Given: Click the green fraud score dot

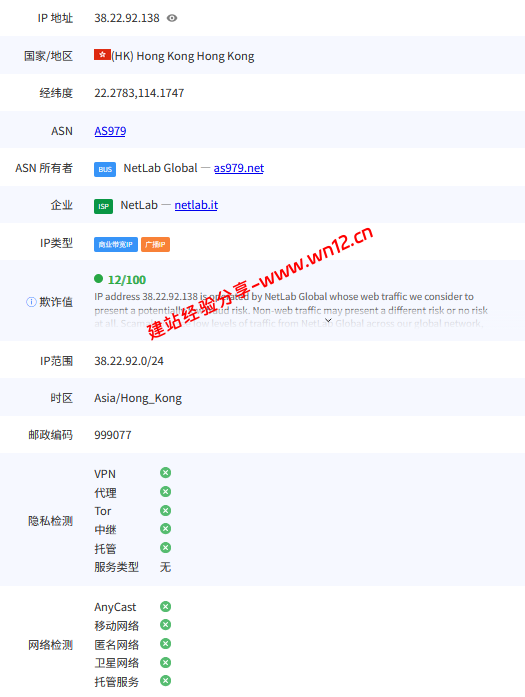Looking at the screenshot, I should click(99, 279).
